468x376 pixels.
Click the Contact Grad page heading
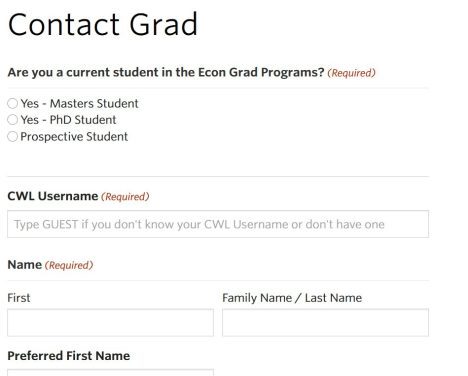pos(103,24)
